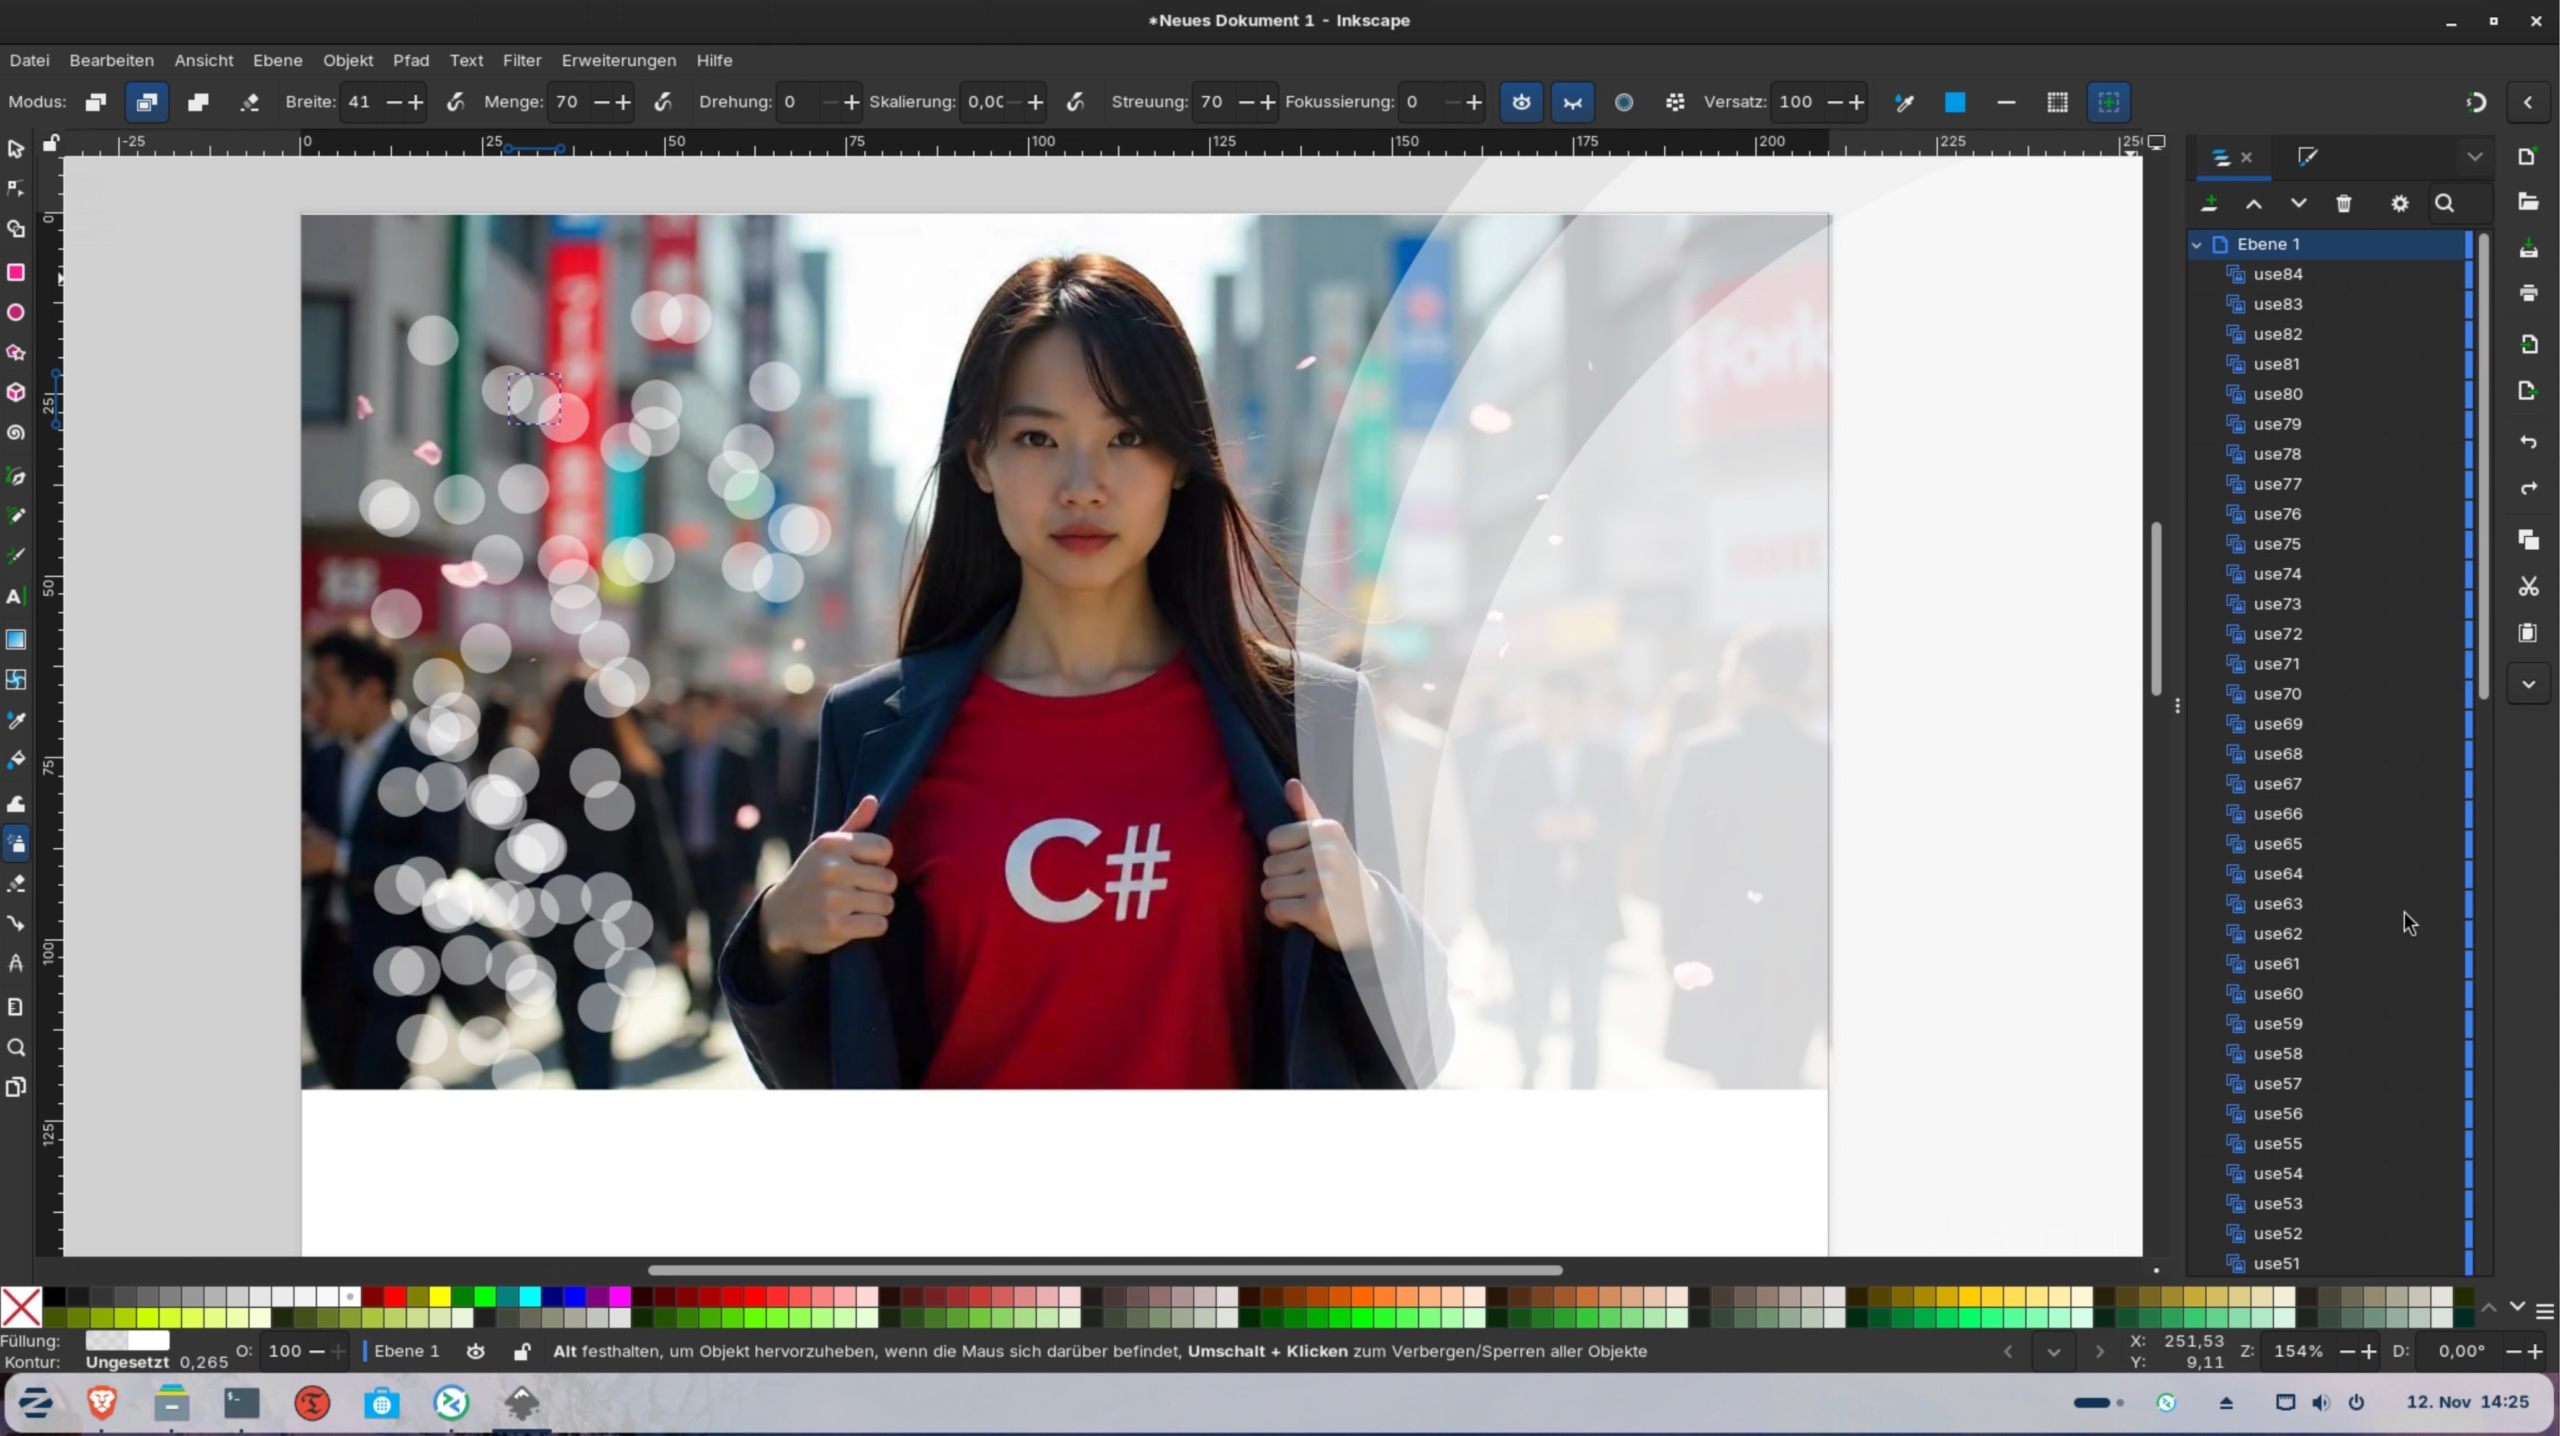
Task: Select the use76 object in list
Action: pyautogui.click(x=2277, y=514)
